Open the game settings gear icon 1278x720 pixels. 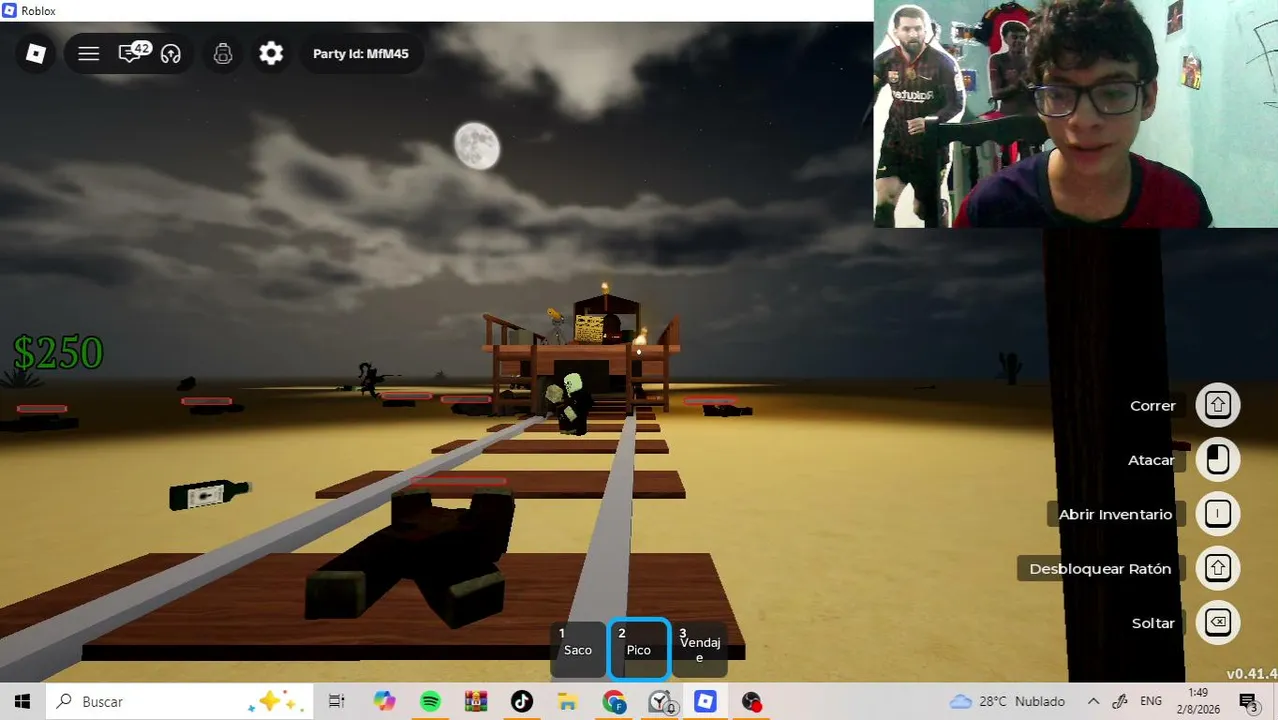coord(271,54)
